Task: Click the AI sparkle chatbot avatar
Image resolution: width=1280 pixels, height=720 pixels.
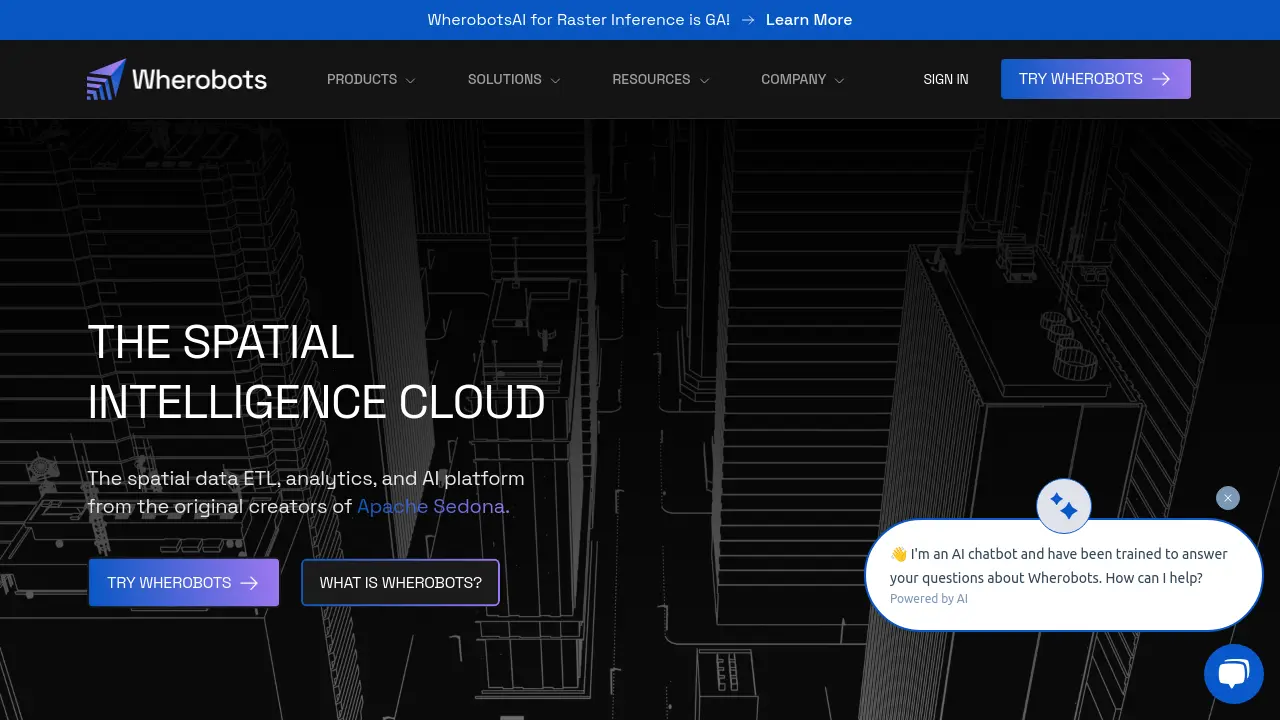Action: pos(1064,506)
